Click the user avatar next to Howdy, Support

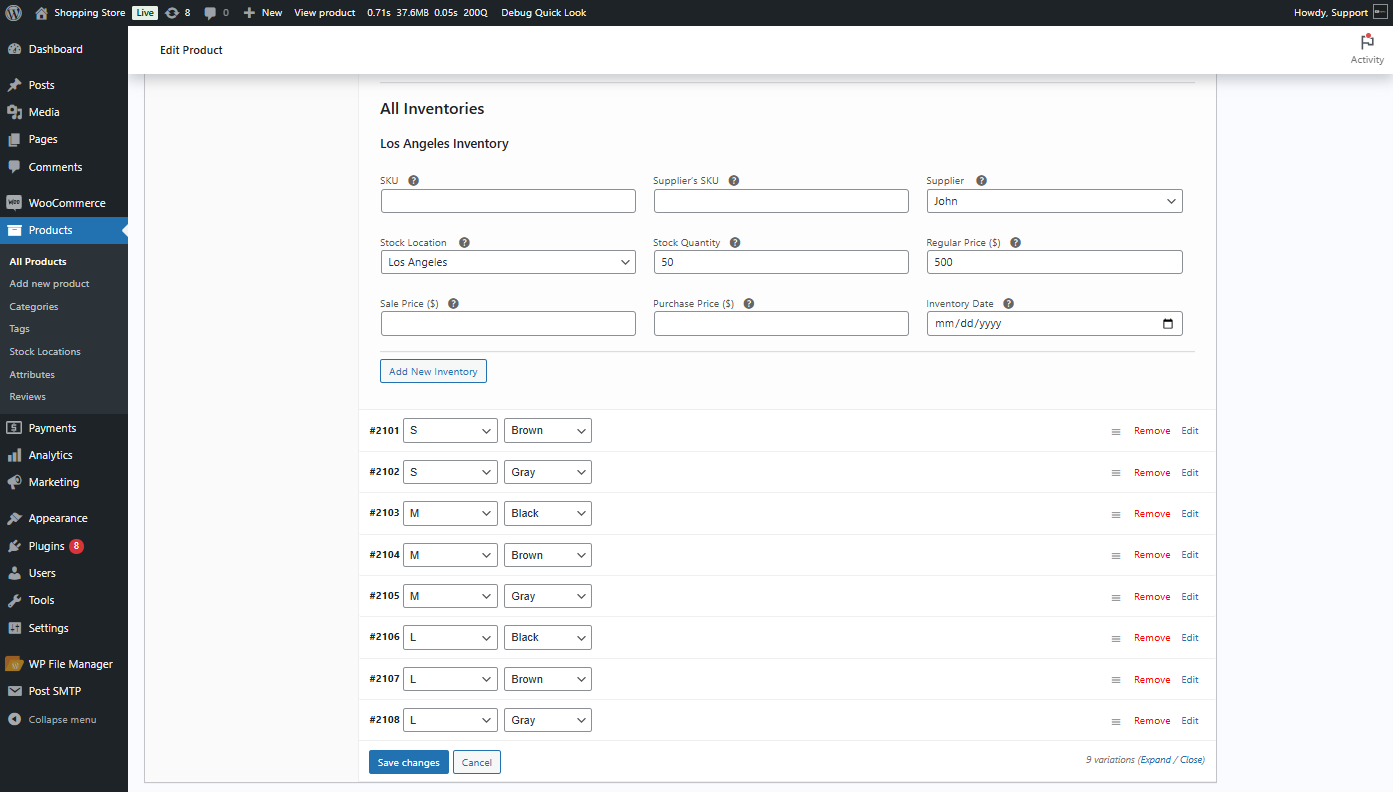coord(1380,13)
